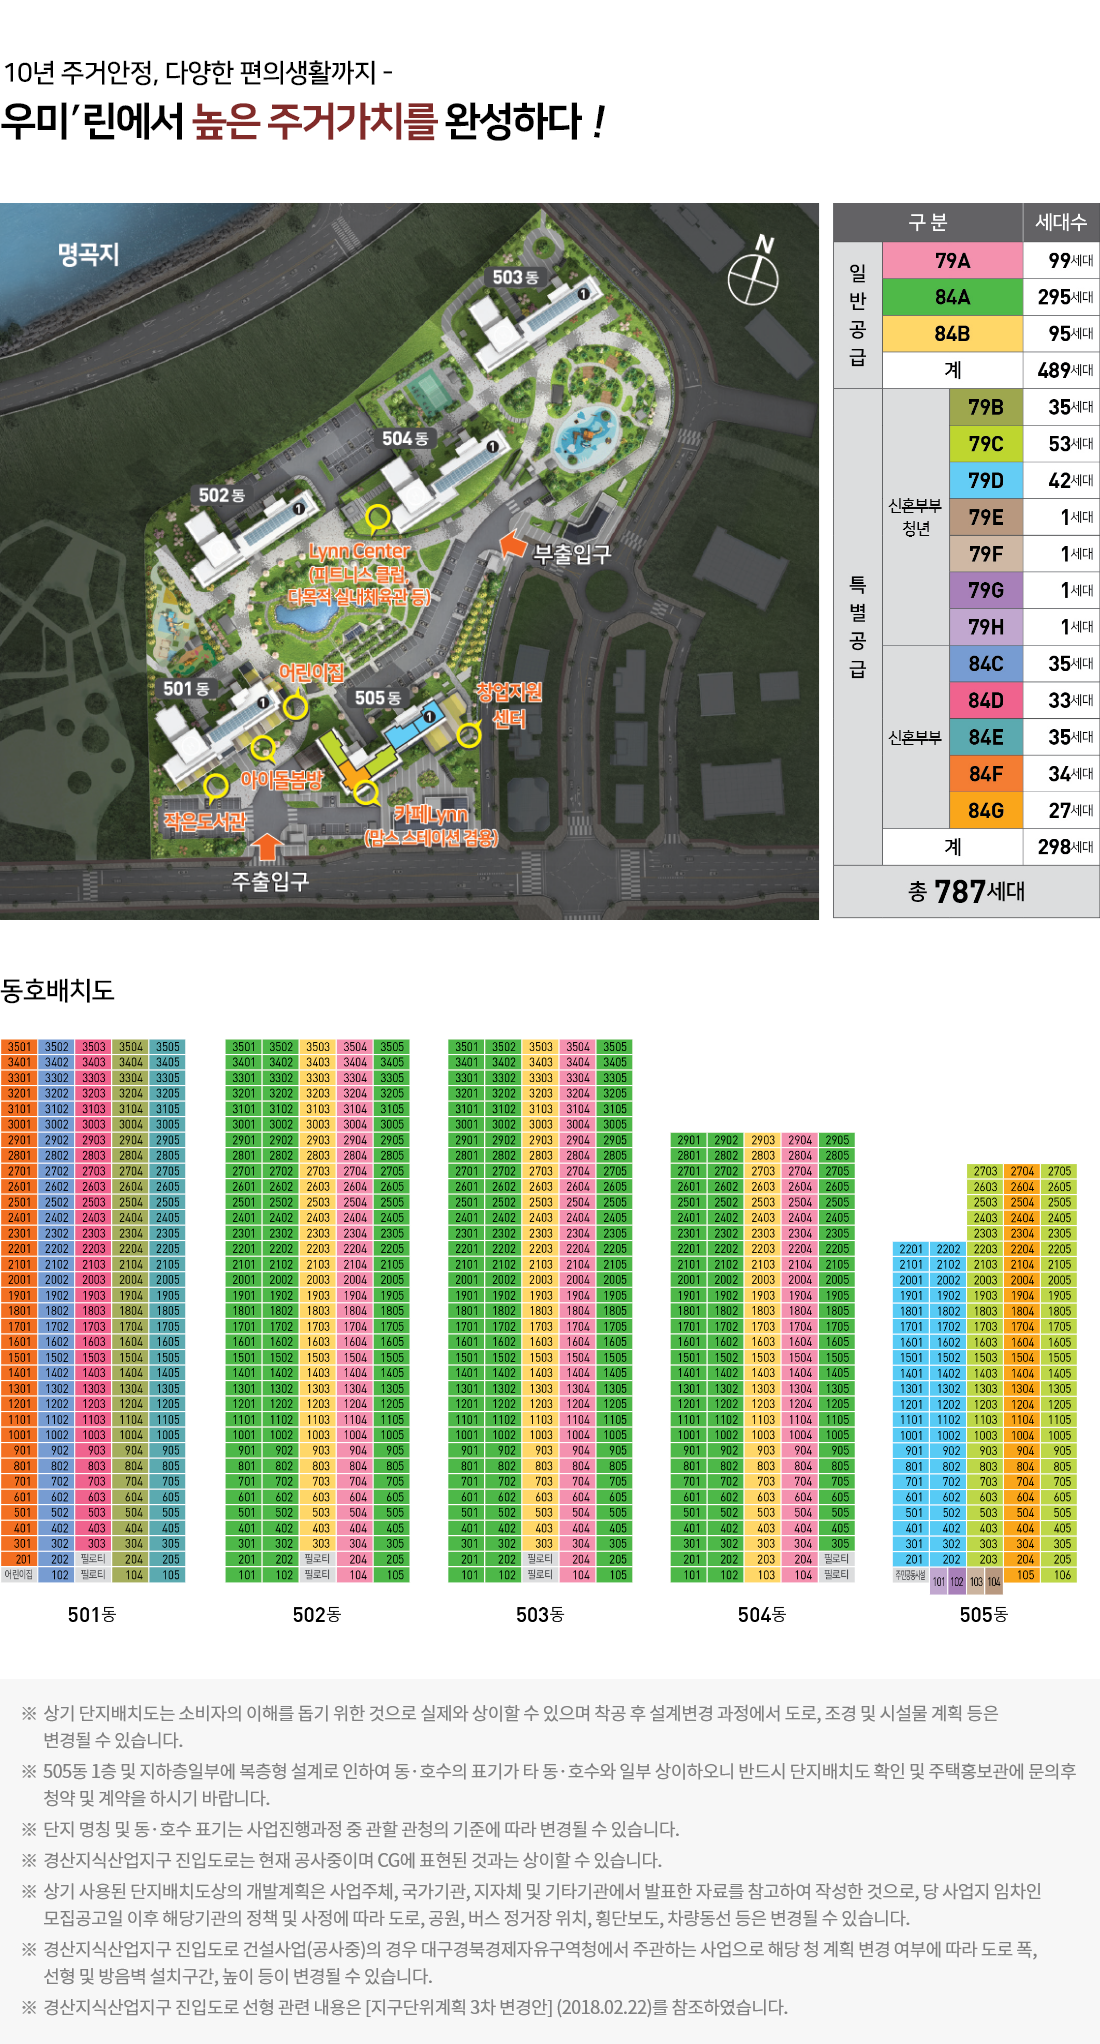Click the 명곡지 reservoir label
This screenshot has width=1100, height=2044.
[88, 255]
